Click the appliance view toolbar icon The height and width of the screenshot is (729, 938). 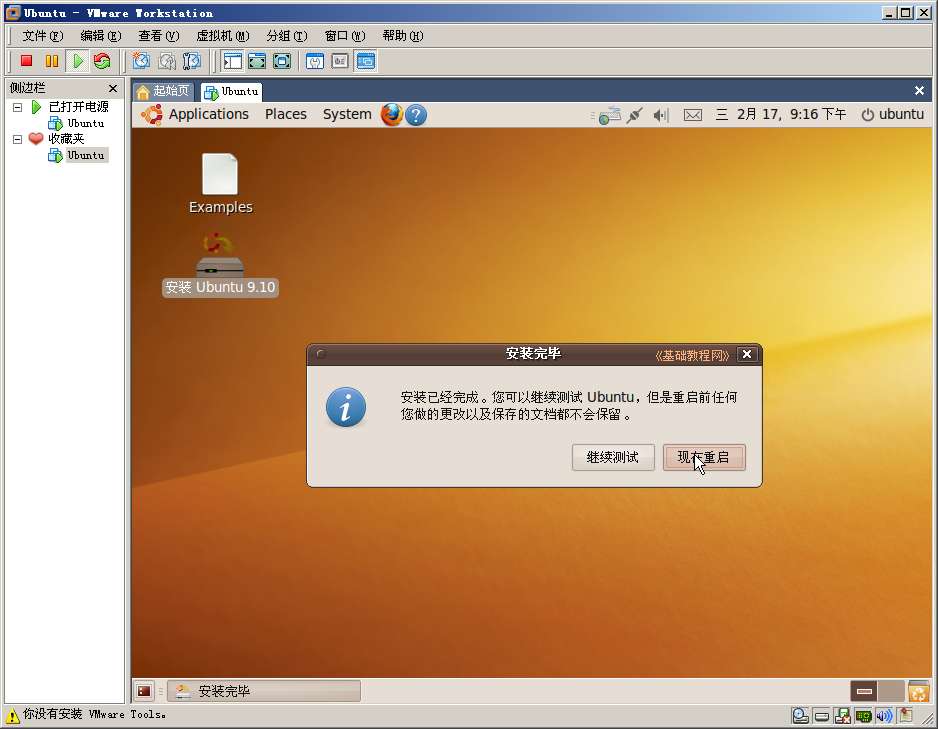click(340, 60)
